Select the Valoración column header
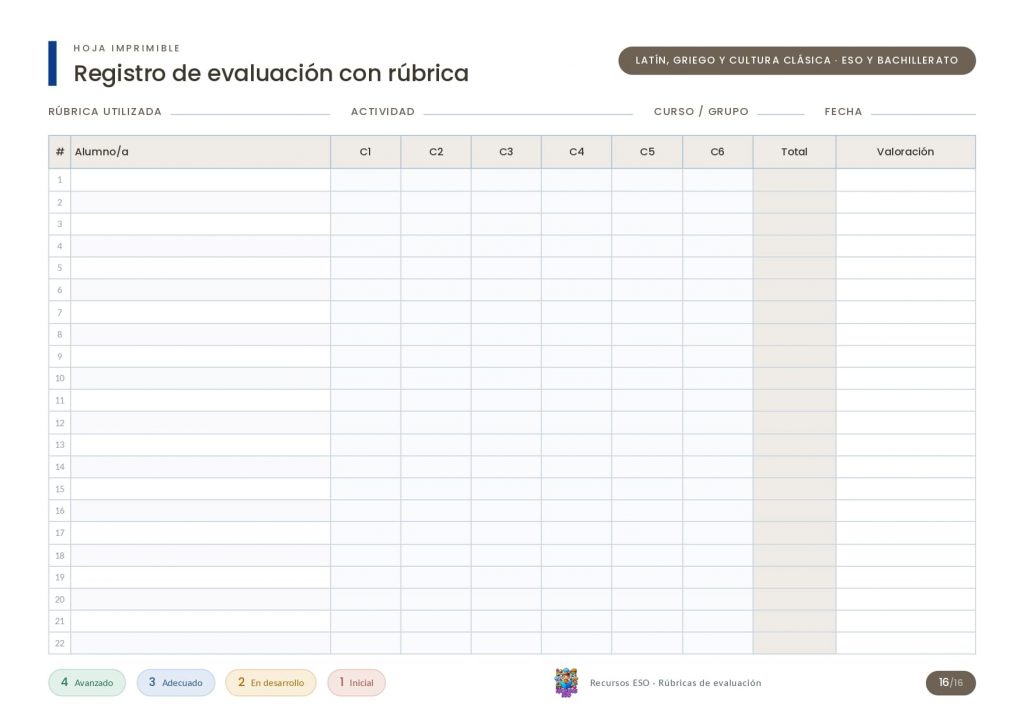This screenshot has height=724, width=1024. (905, 152)
